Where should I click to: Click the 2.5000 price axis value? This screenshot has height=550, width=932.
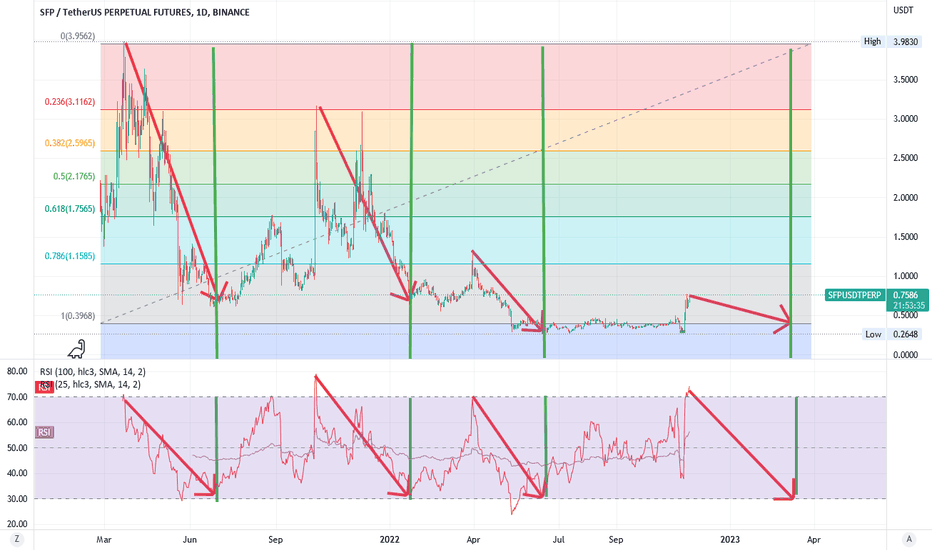906,158
